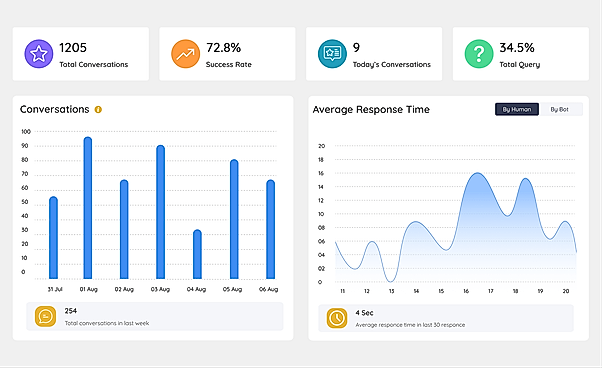This screenshot has width=602, height=368.
Task: Click the 34.5% total query value
Action: 517,48
